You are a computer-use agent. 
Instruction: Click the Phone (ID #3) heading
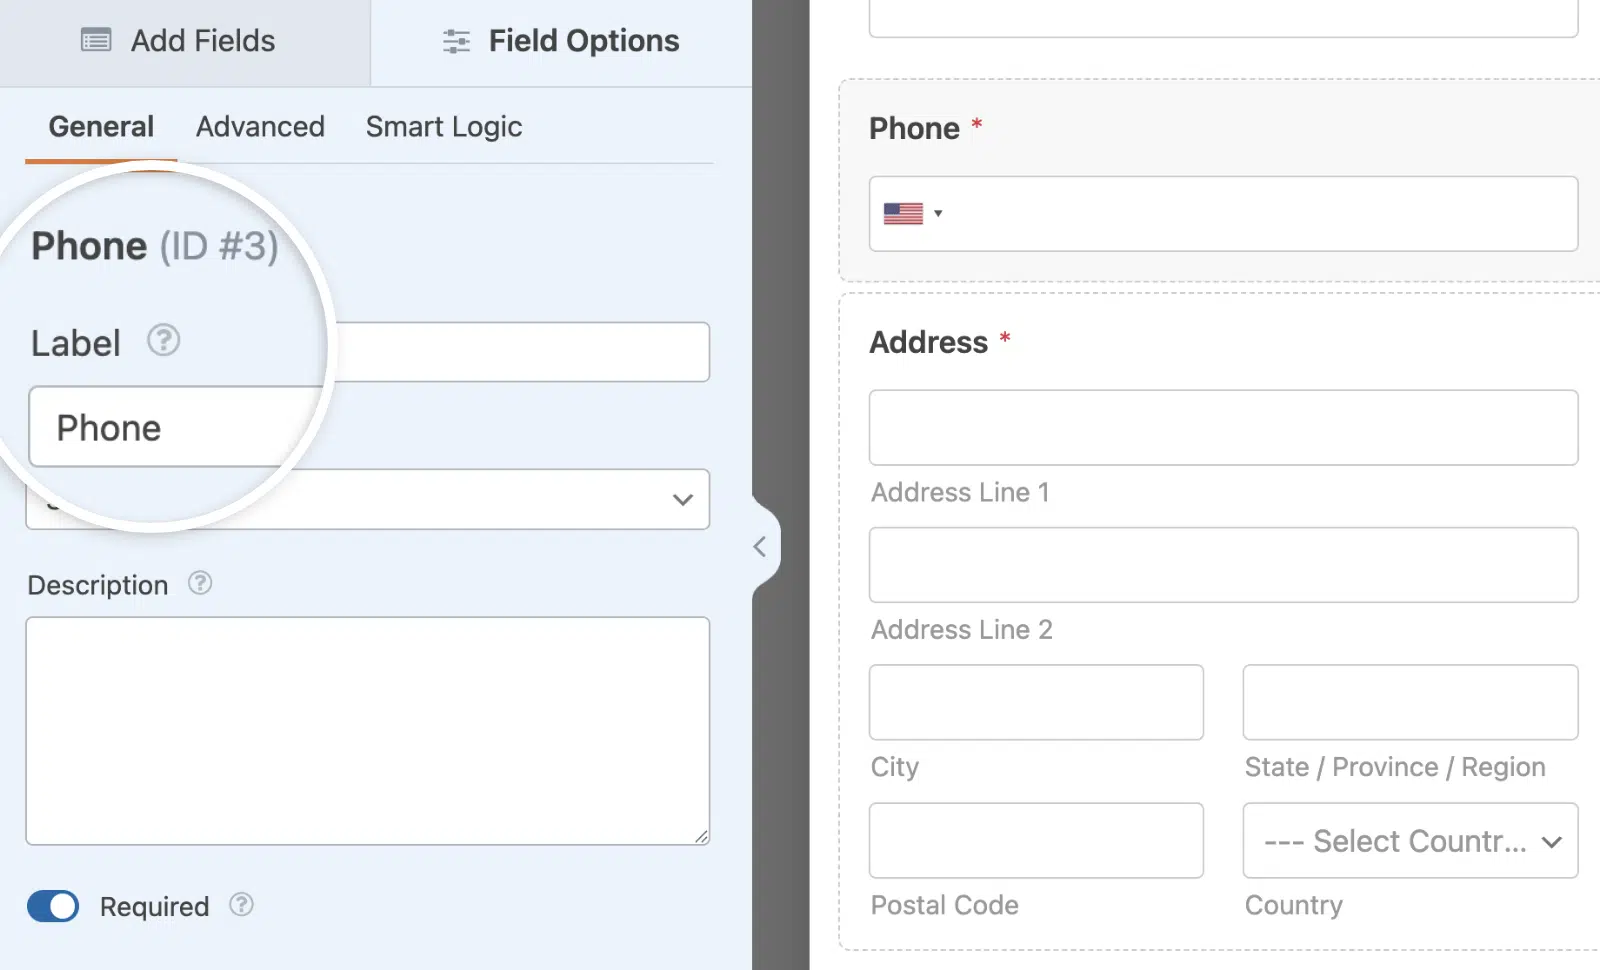point(155,246)
